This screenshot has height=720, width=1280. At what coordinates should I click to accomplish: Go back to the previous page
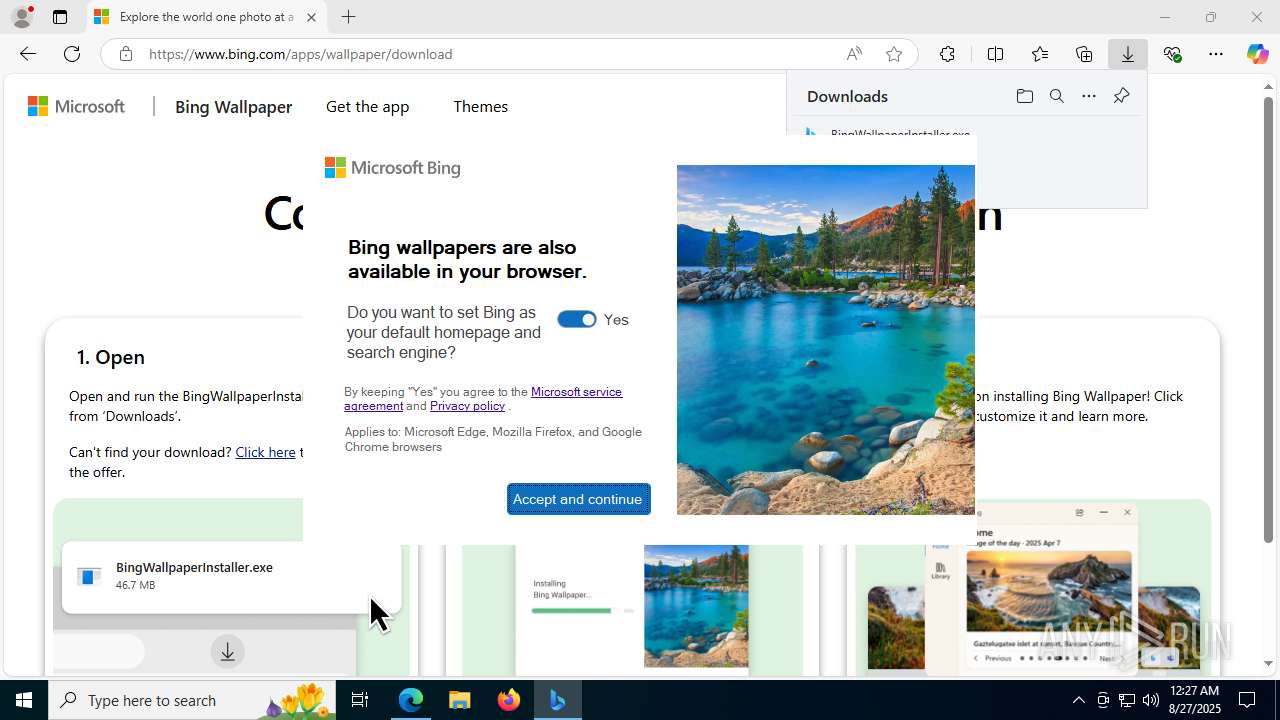(27, 54)
